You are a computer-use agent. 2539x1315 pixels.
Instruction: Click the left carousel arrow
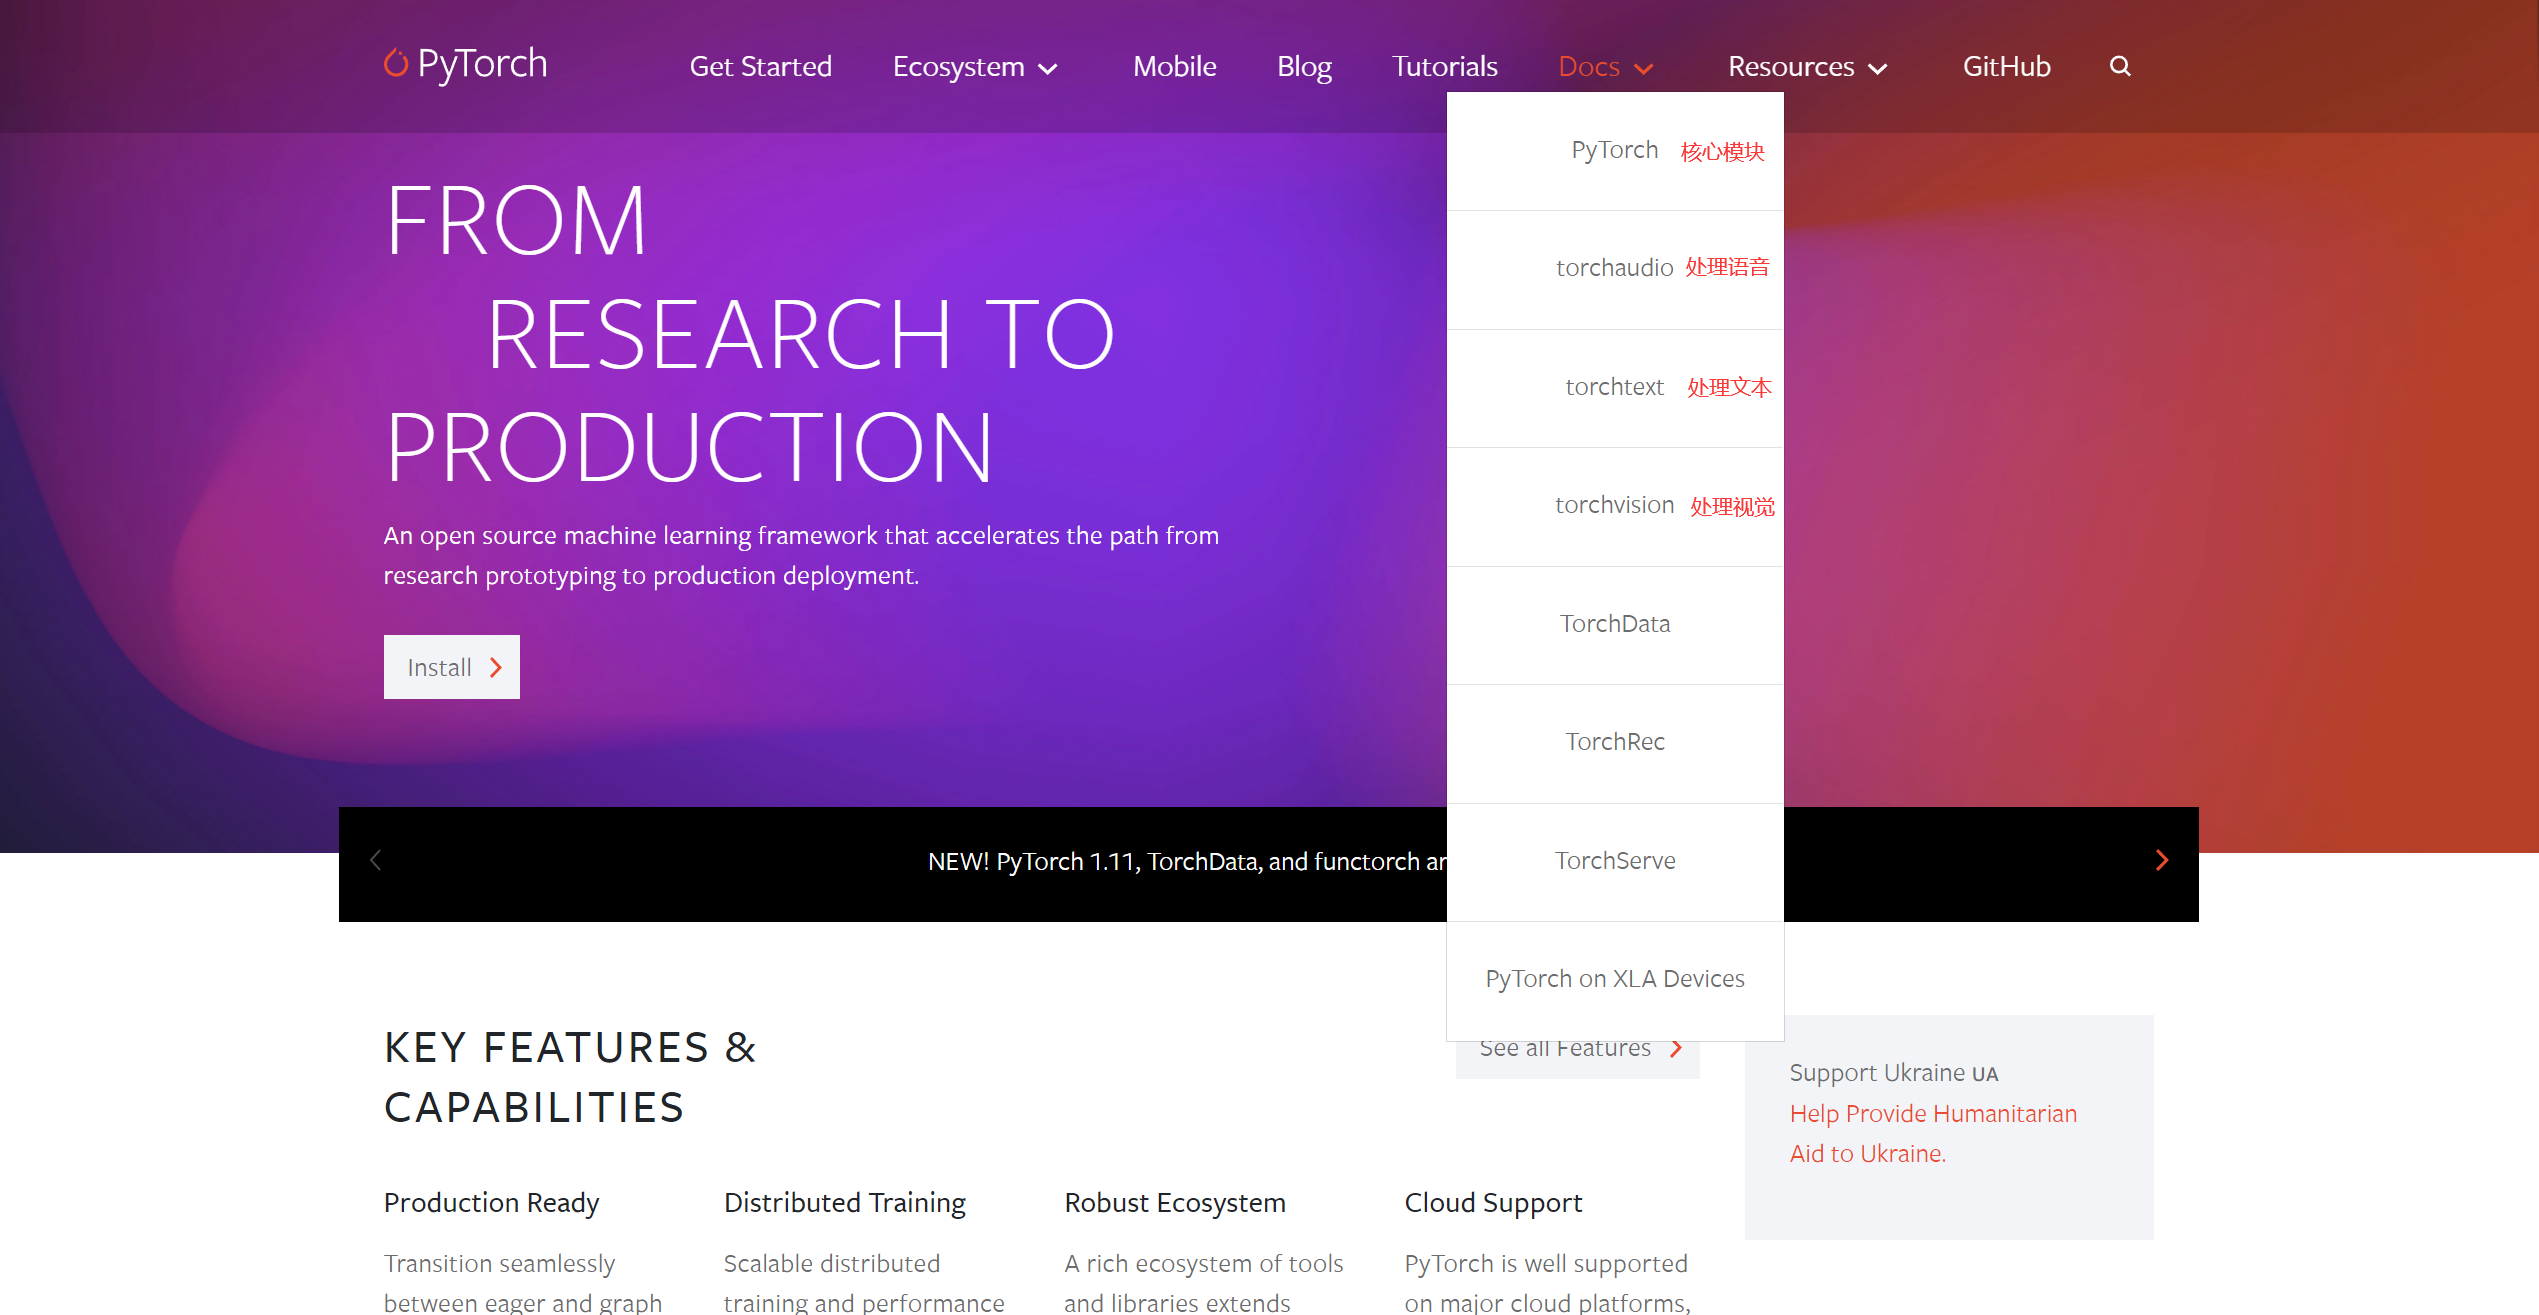coord(376,860)
